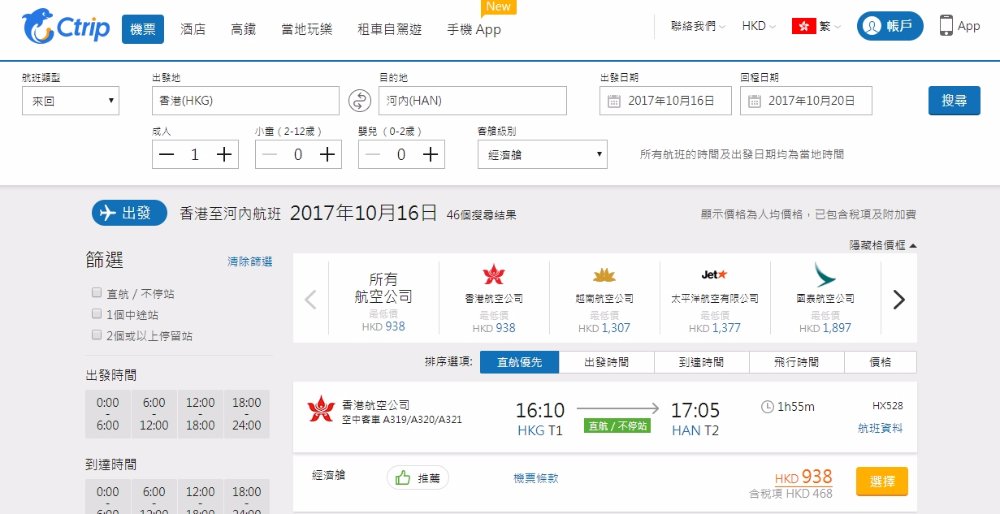Open the 航班類型 trip type dropdown
Image resolution: width=1000 pixels, height=514 pixels.
(x=70, y=101)
